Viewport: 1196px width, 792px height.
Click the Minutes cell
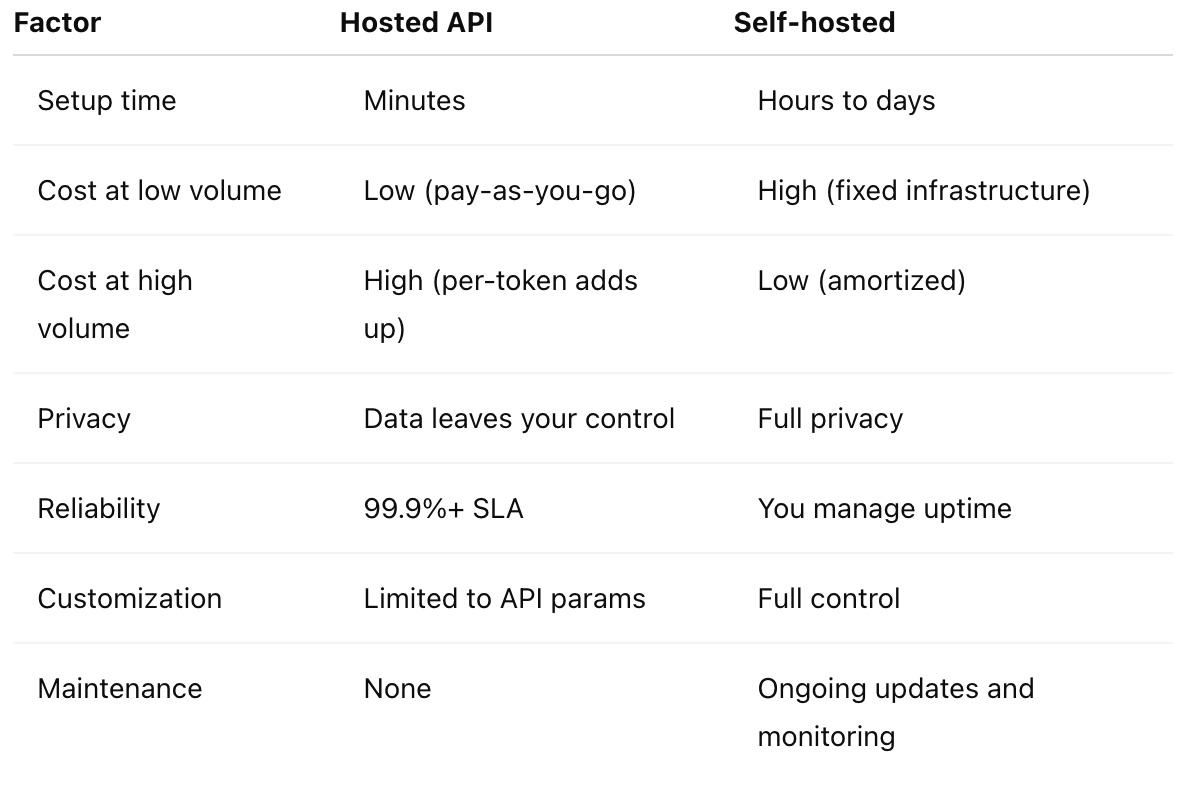pos(414,101)
